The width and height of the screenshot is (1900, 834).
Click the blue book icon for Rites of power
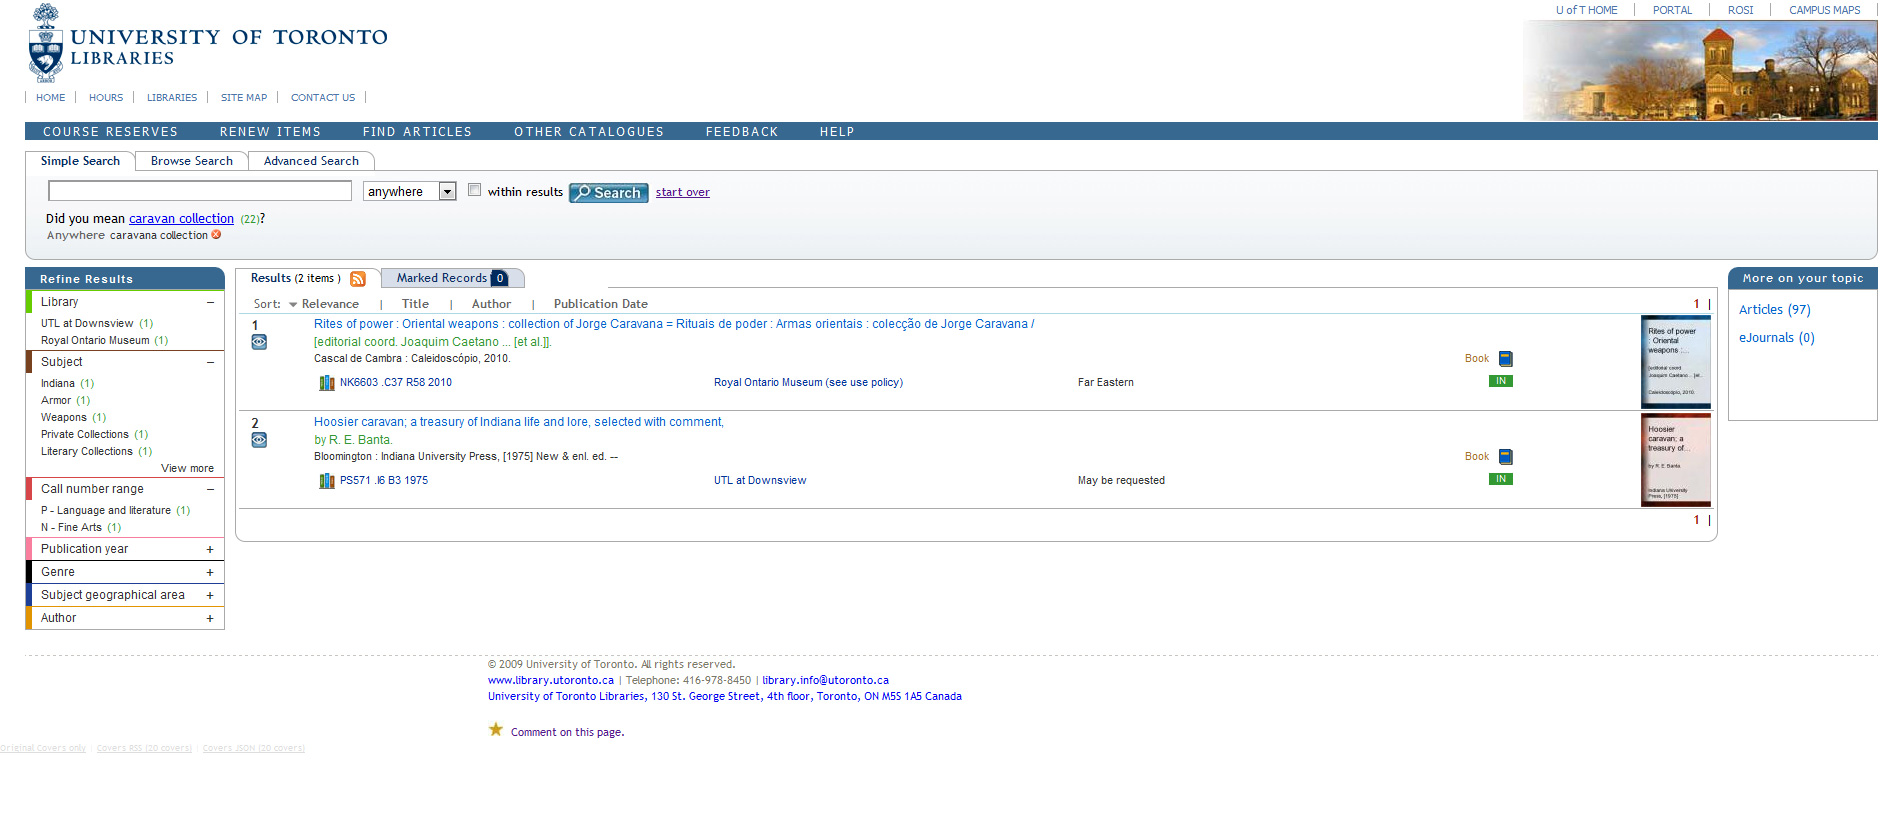coord(1505,359)
